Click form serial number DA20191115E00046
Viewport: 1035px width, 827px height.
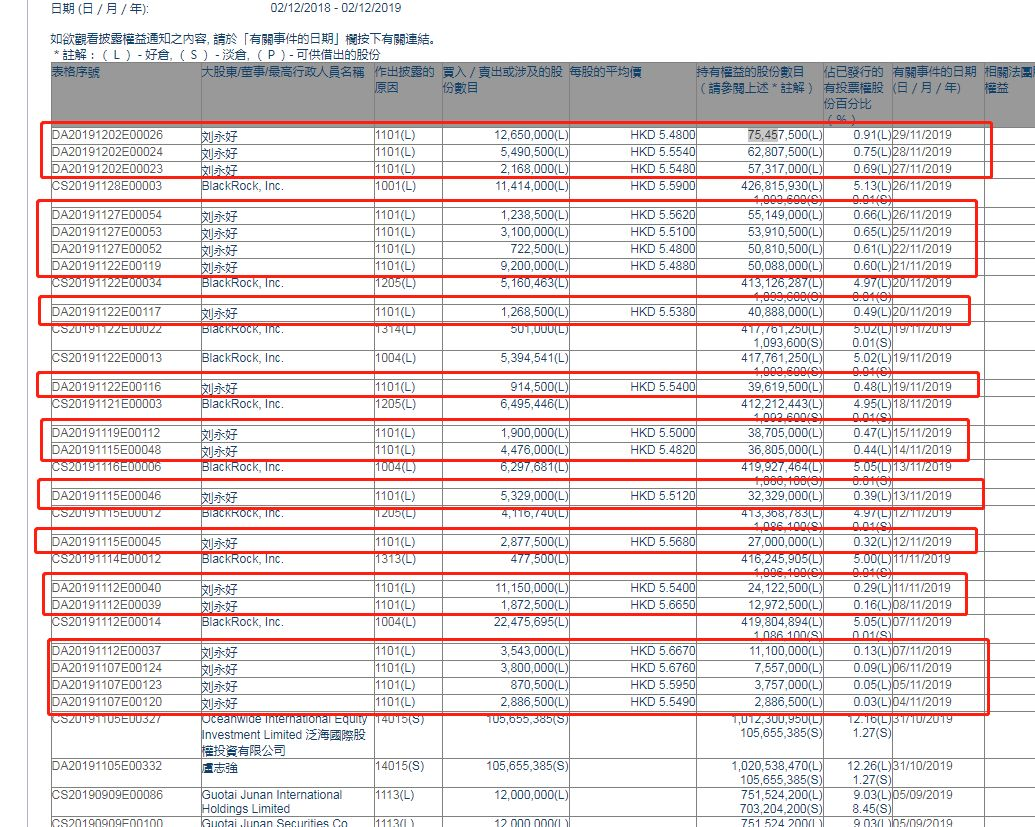click(x=107, y=496)
